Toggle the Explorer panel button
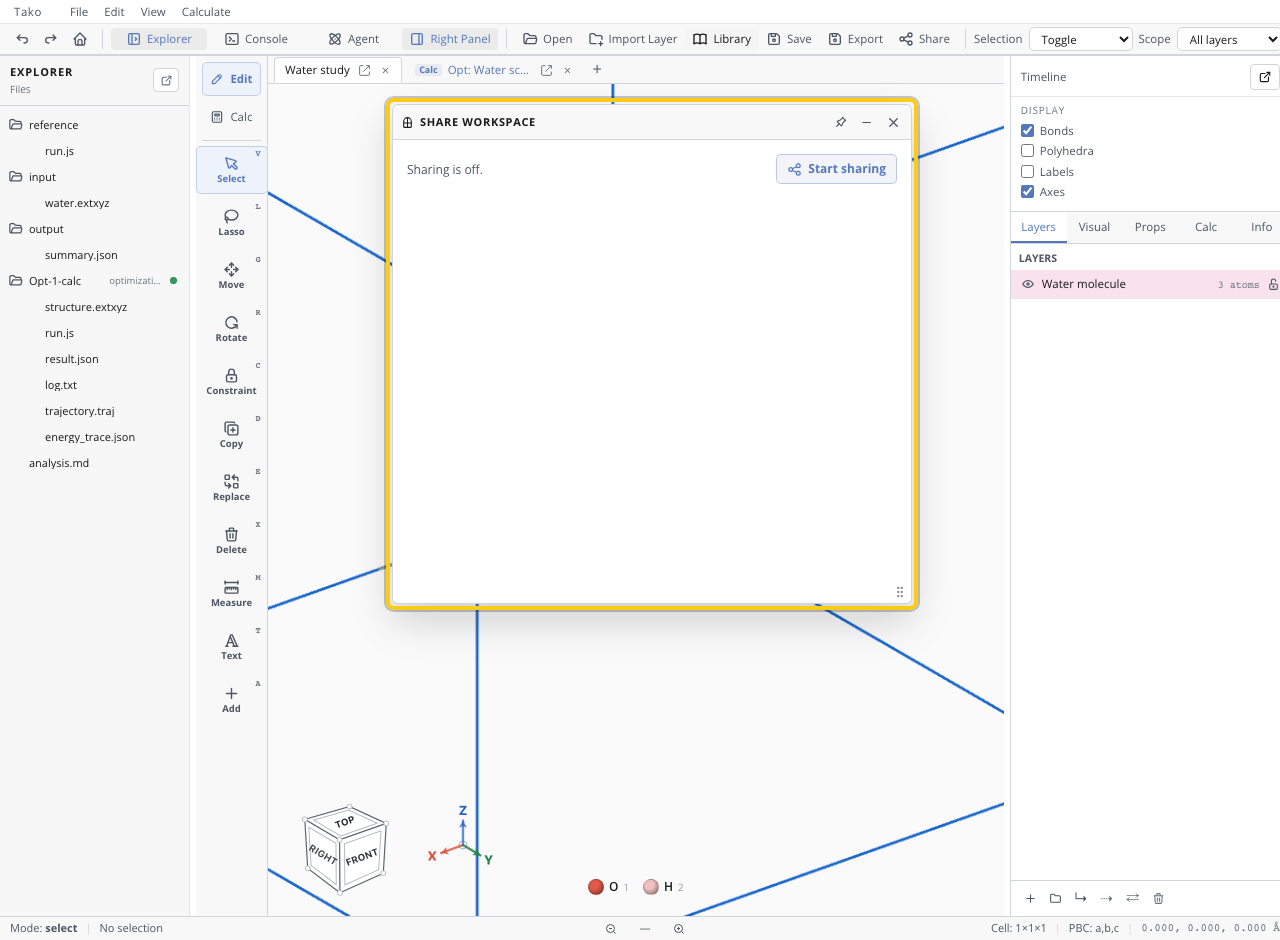Screen dimensions: 1280x940 [x=159, y=39]
